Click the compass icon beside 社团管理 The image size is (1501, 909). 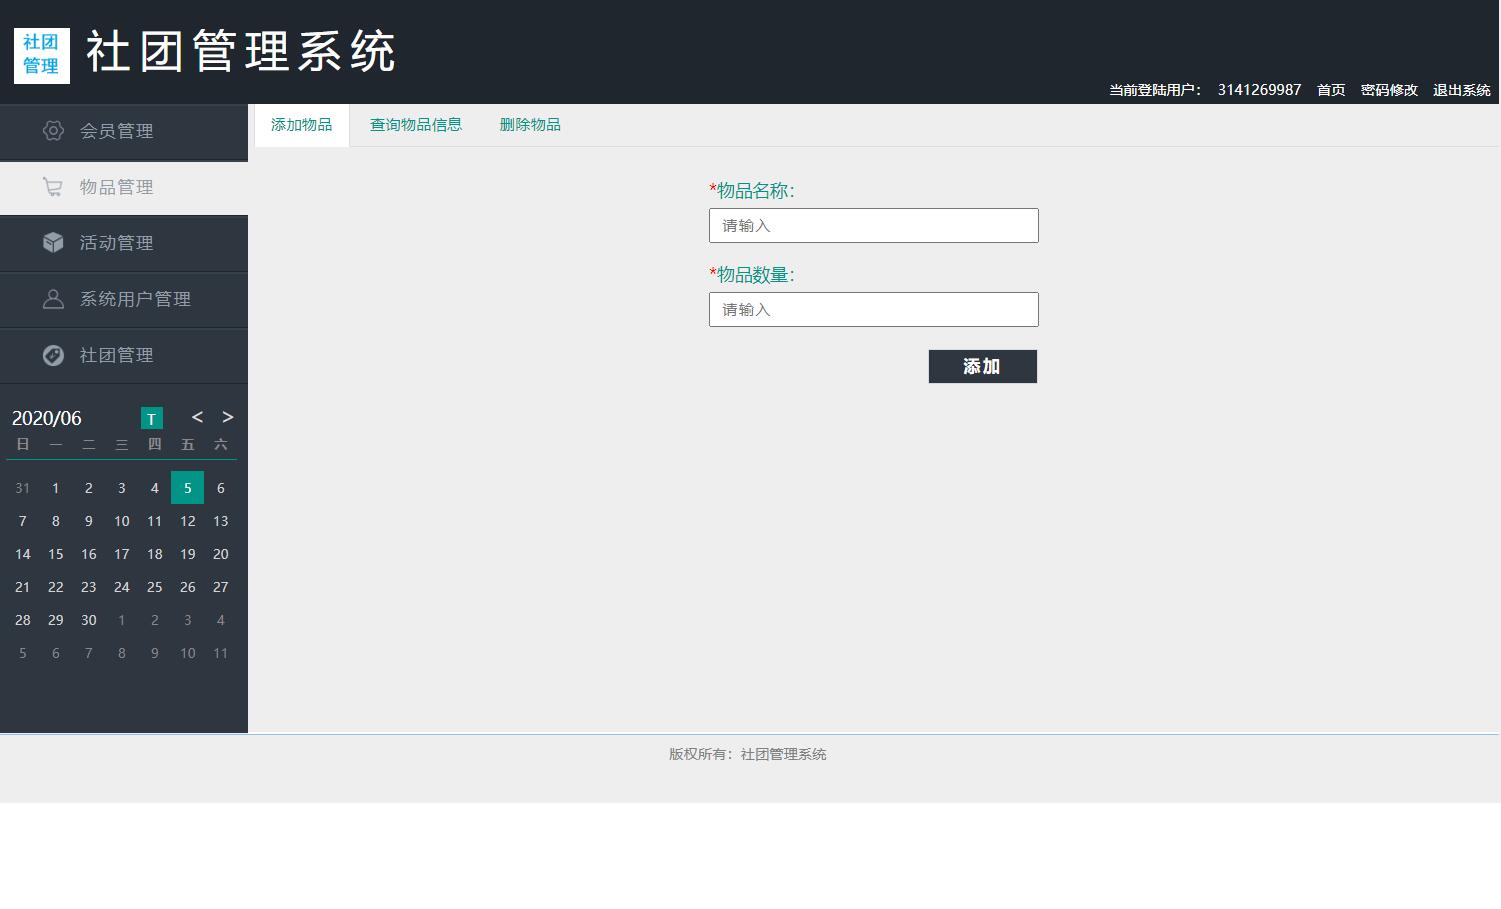(53, 355)
